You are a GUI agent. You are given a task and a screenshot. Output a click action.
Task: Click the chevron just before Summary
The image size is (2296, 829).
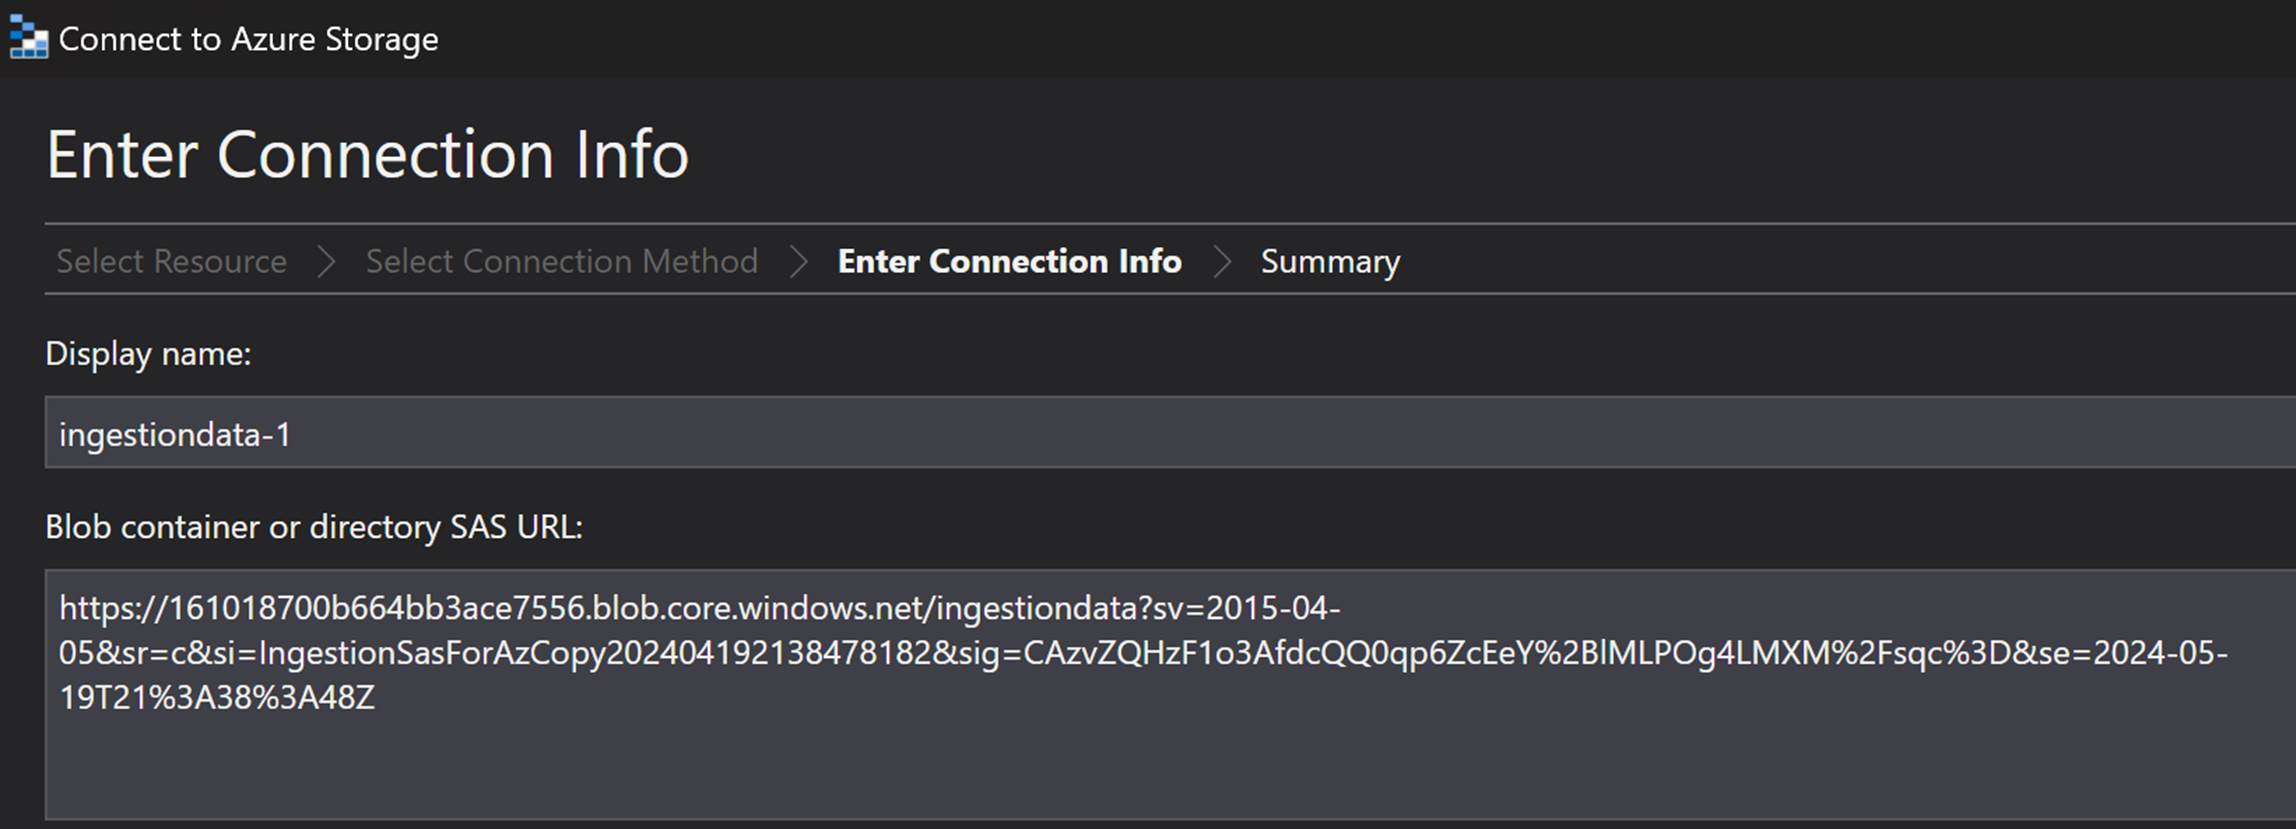(1221, 261)
